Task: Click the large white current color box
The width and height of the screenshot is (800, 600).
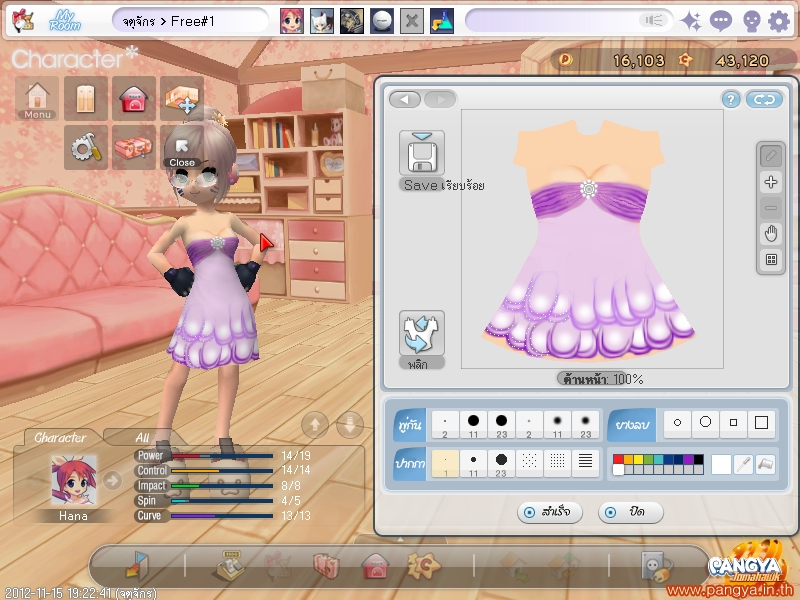Action: click(x=721, y=464)
